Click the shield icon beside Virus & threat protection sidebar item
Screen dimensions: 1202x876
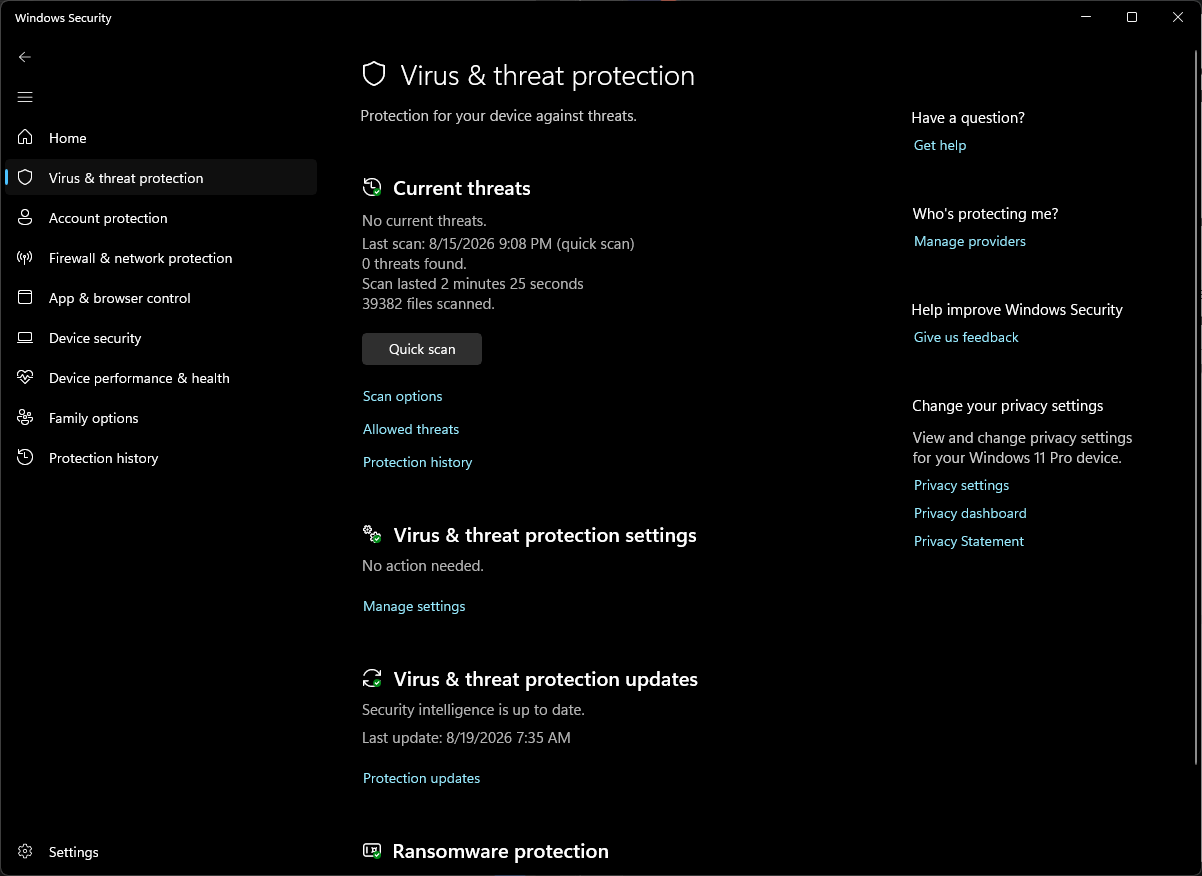[26, 177]
